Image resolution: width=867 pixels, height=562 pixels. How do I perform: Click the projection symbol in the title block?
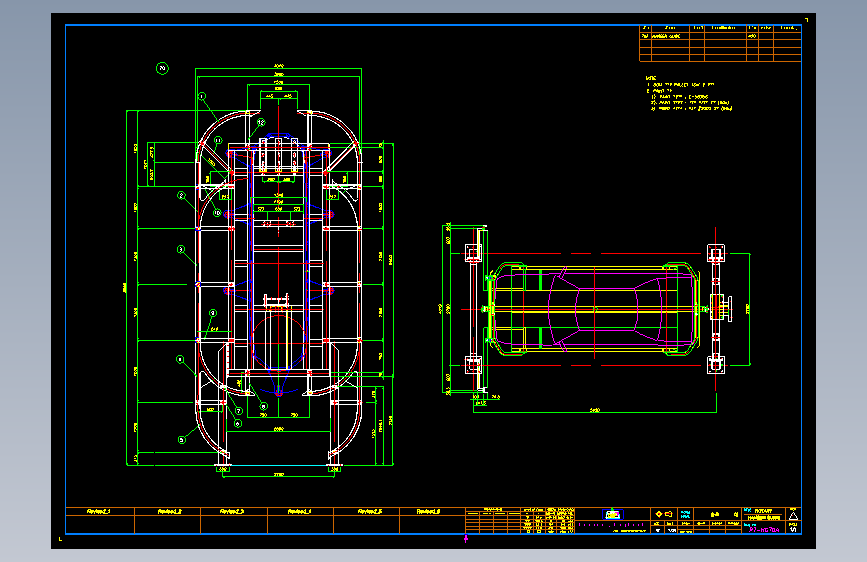coord(664,514)
